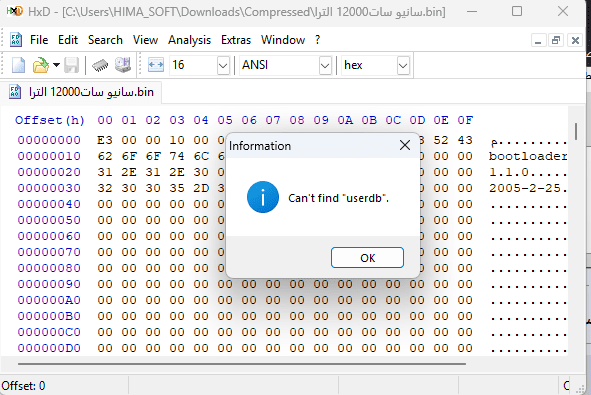Open the Search menu
591x395 pixels.
pyautogui.click(x=105, y=40)
